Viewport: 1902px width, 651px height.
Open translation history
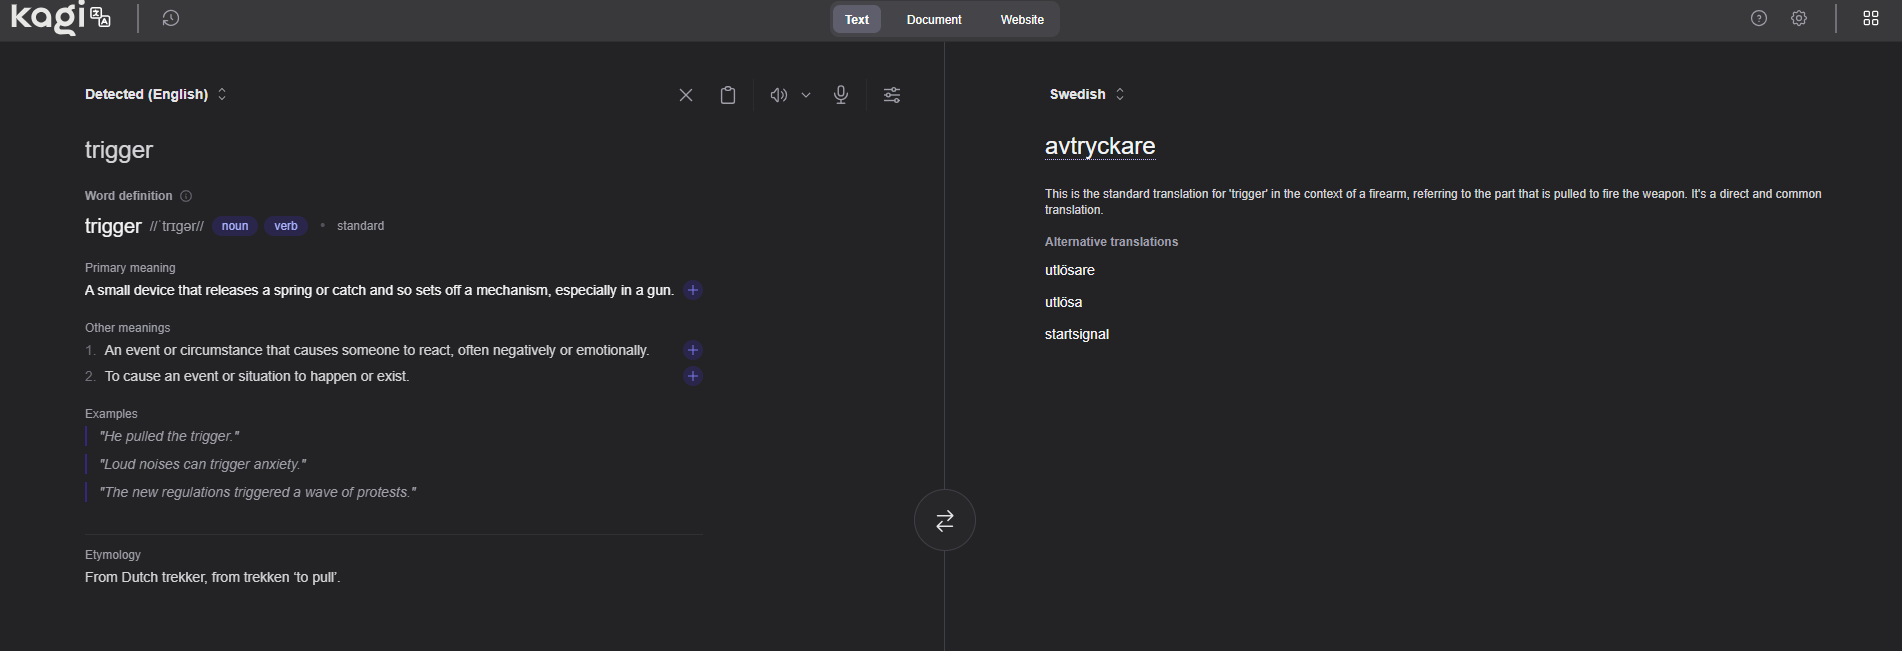[171, 18]
